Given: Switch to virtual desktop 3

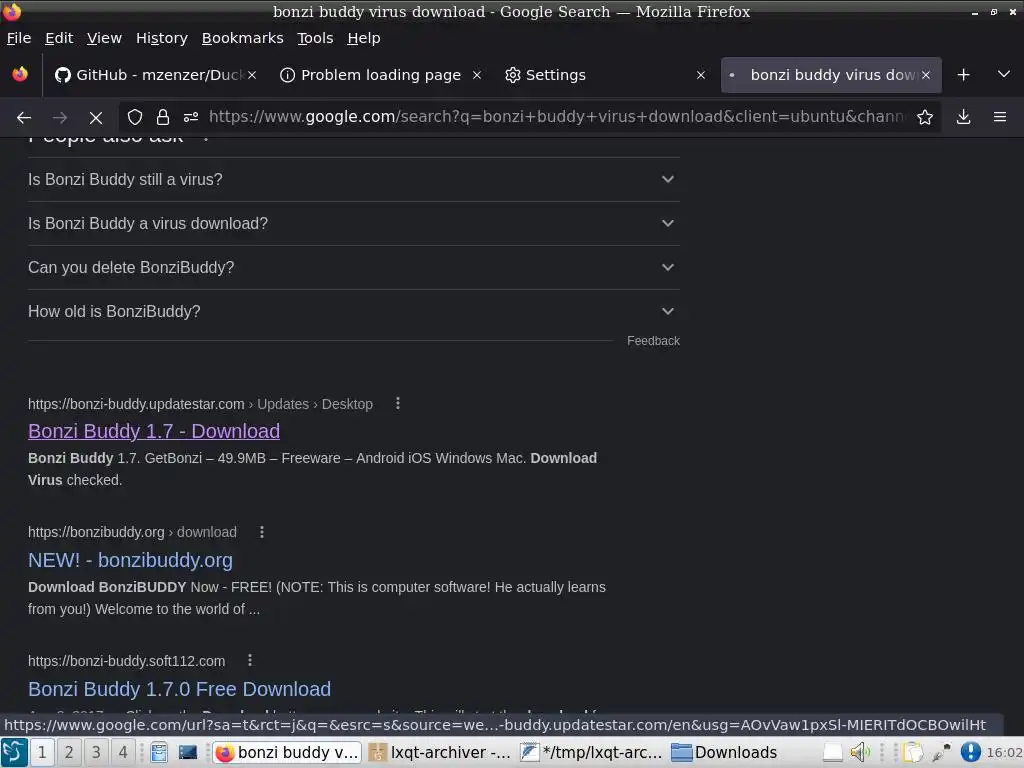Looking at the screenshot, I should click(x=96, y=752).
